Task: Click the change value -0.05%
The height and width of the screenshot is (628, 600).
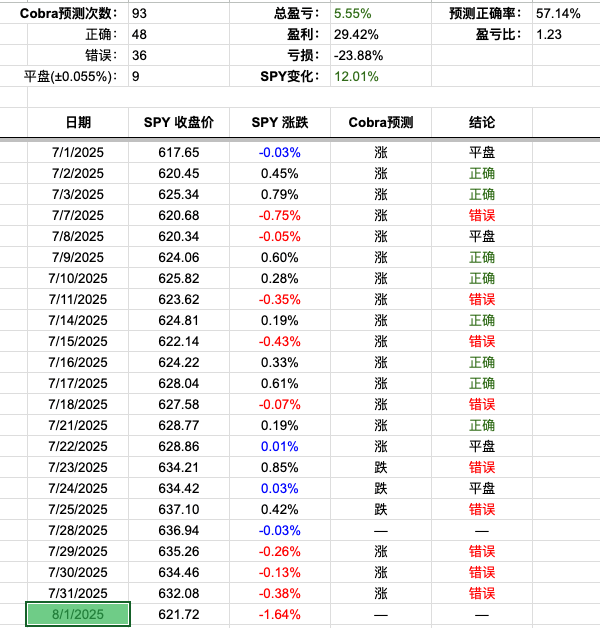Action: click(x=280, y=236)
